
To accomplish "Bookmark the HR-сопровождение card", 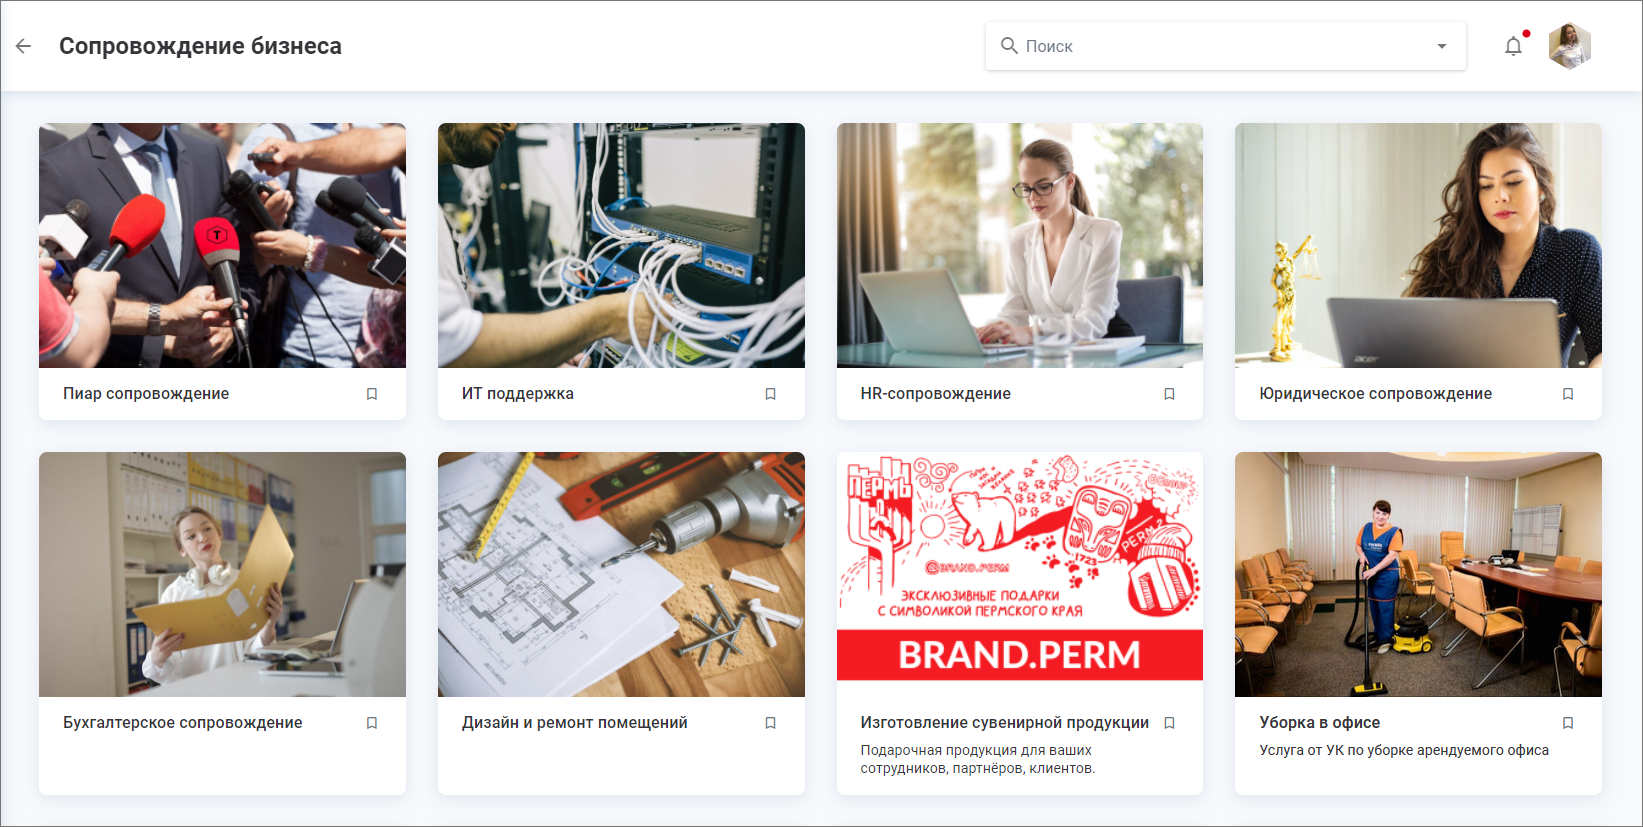I will pyautogui.click(x=1169, y=394).
